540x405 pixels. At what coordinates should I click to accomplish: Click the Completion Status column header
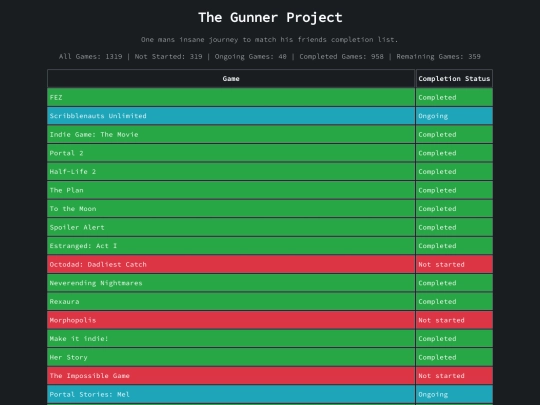(454, 79)
